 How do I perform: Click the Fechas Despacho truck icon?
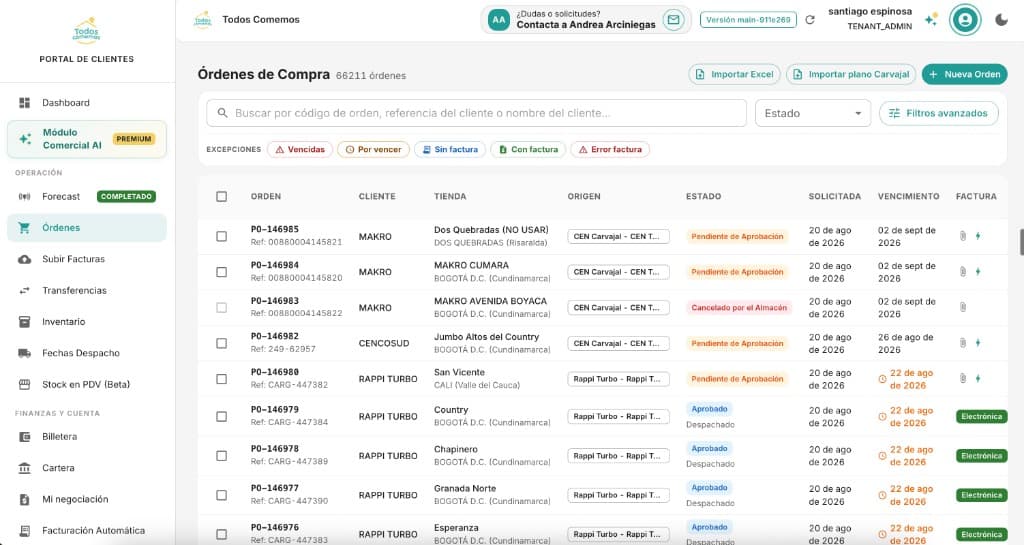(x=24, y=353)
